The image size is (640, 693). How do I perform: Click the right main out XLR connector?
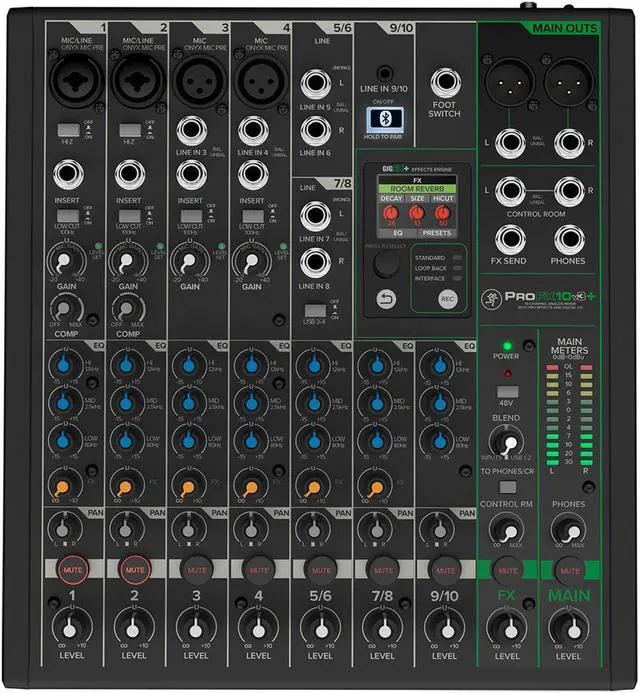point(568,82)
